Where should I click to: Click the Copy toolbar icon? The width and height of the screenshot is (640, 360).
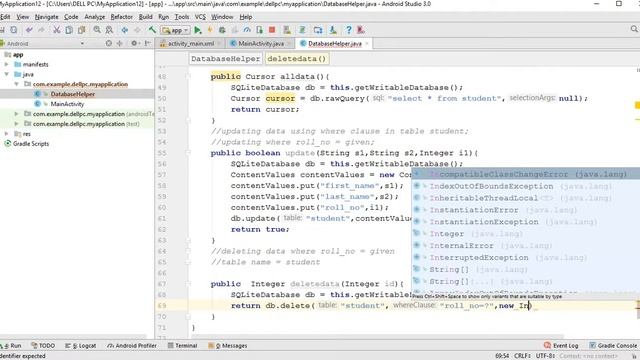coord(69,30)
